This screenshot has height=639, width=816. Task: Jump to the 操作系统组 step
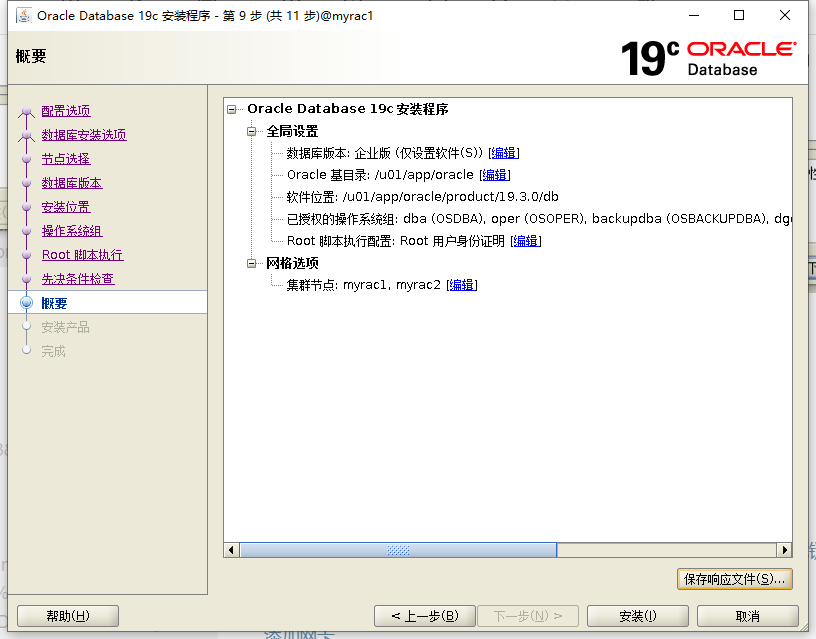(x=72, y=231)
